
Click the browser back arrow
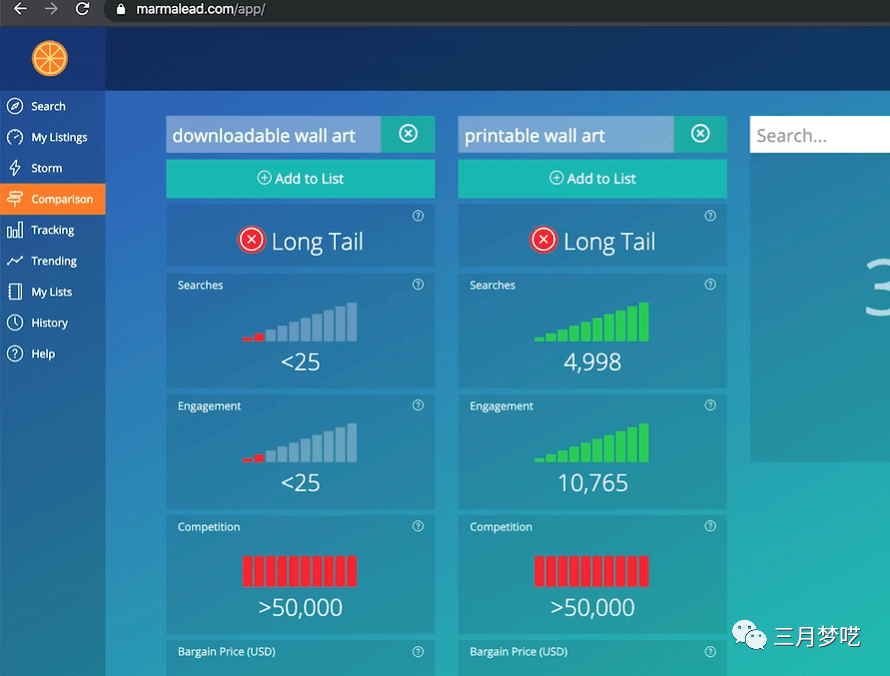point(20,9)
